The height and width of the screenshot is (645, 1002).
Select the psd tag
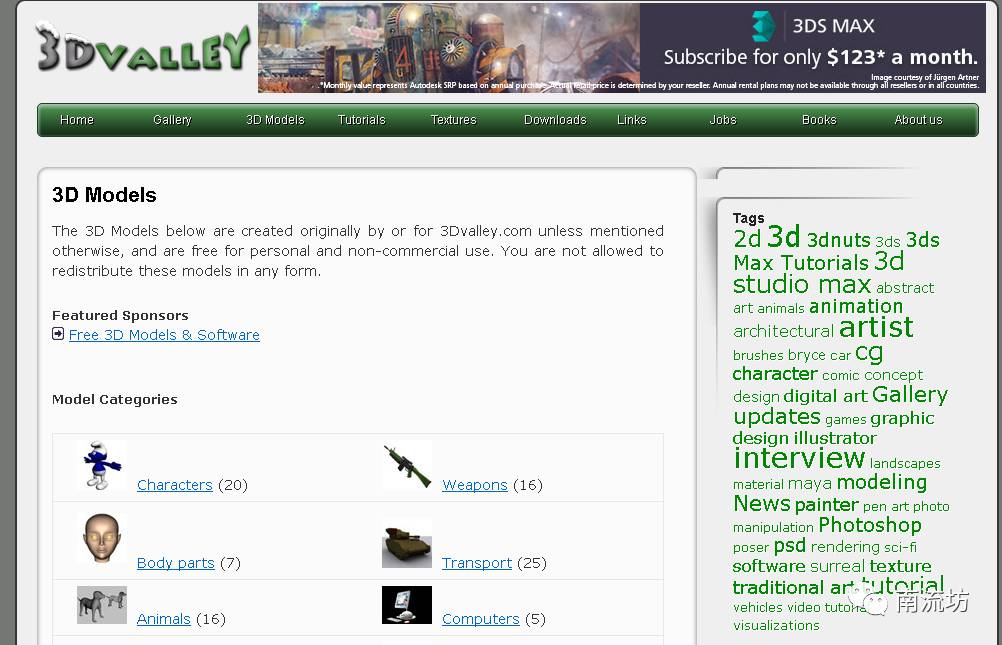pos(790,546)
